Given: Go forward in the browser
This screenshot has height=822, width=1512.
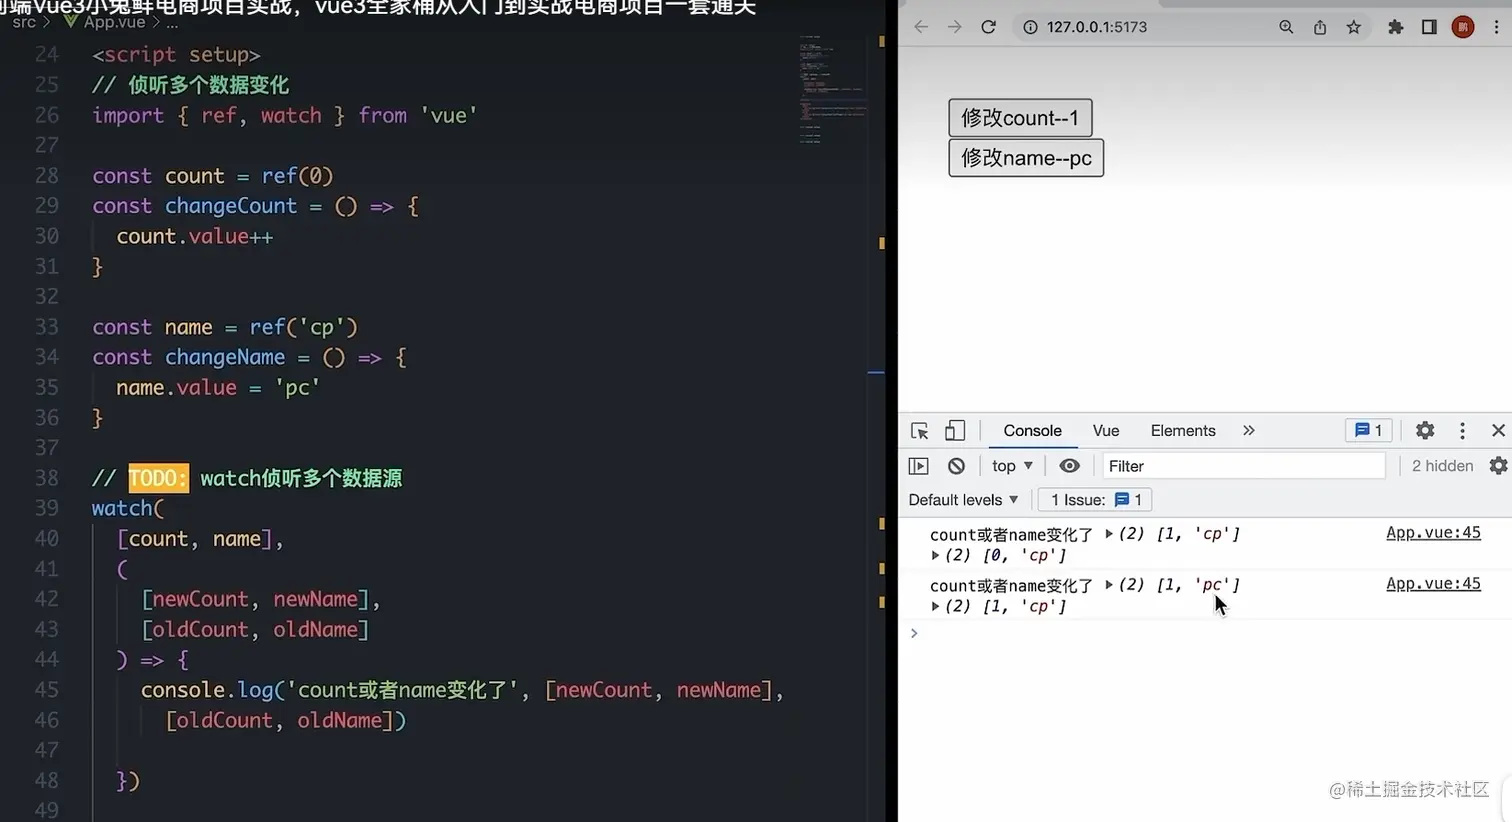Looking at the screenshot, I should click(x=955, y=27).
